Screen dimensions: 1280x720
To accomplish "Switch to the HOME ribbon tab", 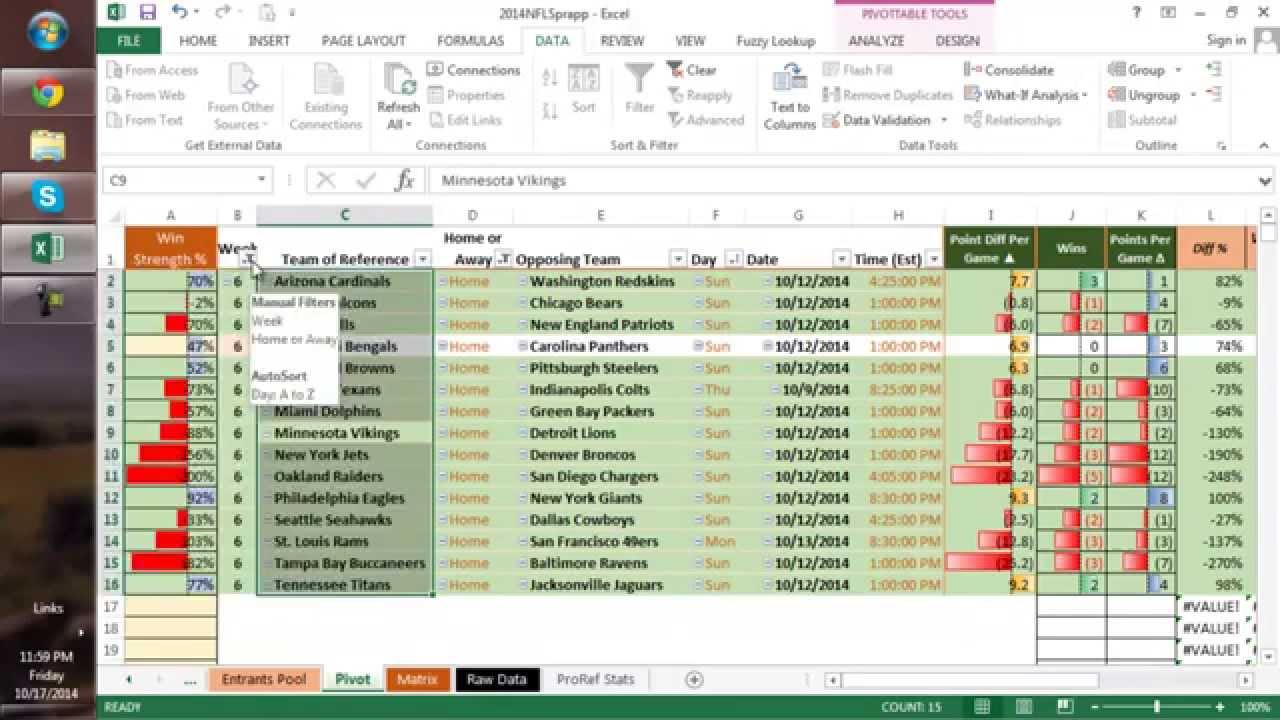I will coord(198,41).
